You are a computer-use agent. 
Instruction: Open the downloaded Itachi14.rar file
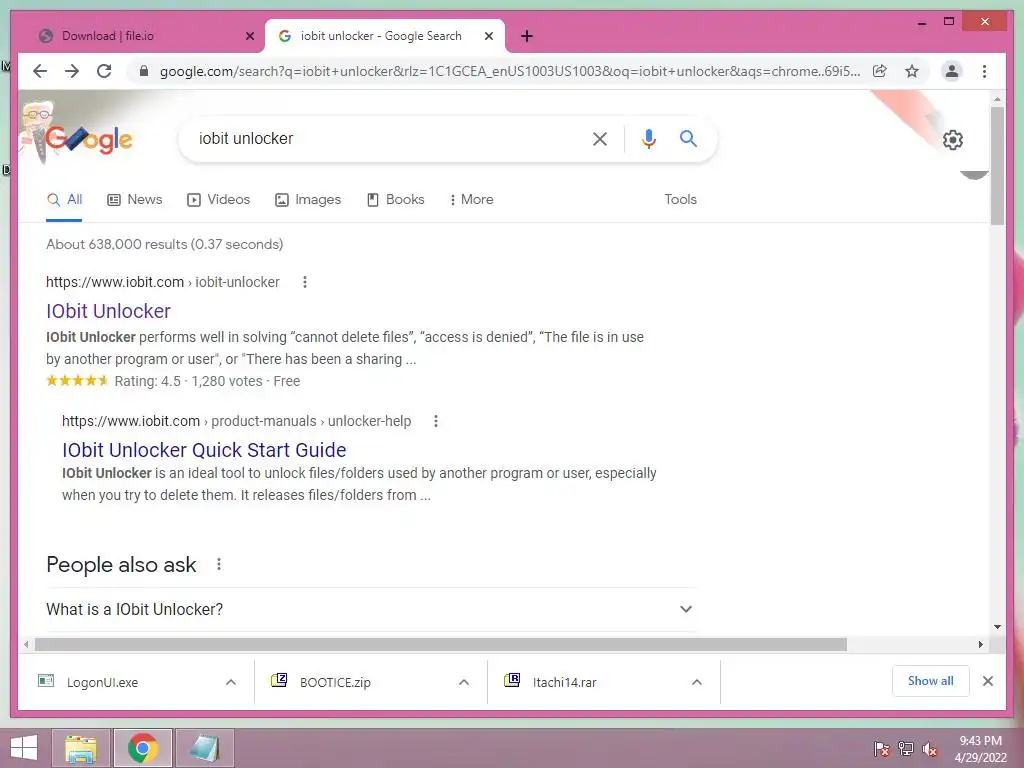point(564,682)
